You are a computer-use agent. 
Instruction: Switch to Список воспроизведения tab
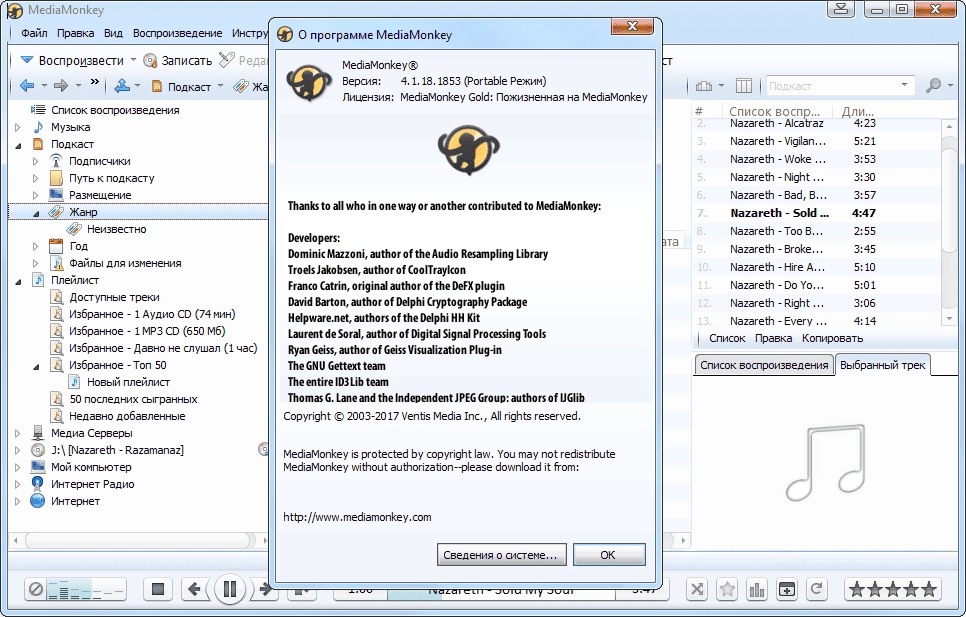(x=764, y=365)
